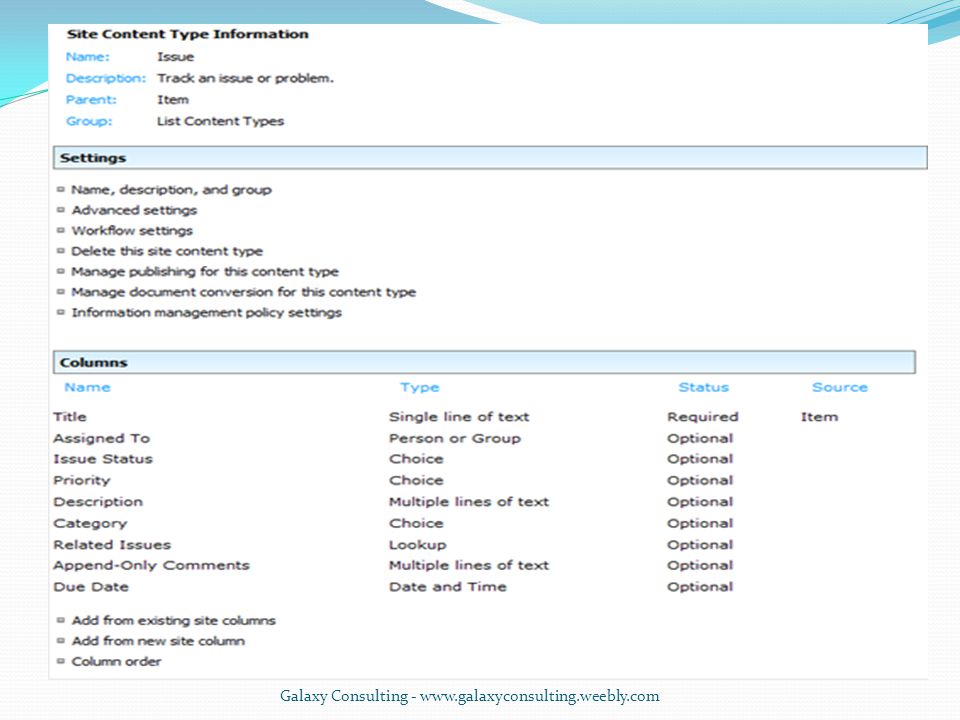Open the Append-Only Comments column

click(x=151, y=565)
